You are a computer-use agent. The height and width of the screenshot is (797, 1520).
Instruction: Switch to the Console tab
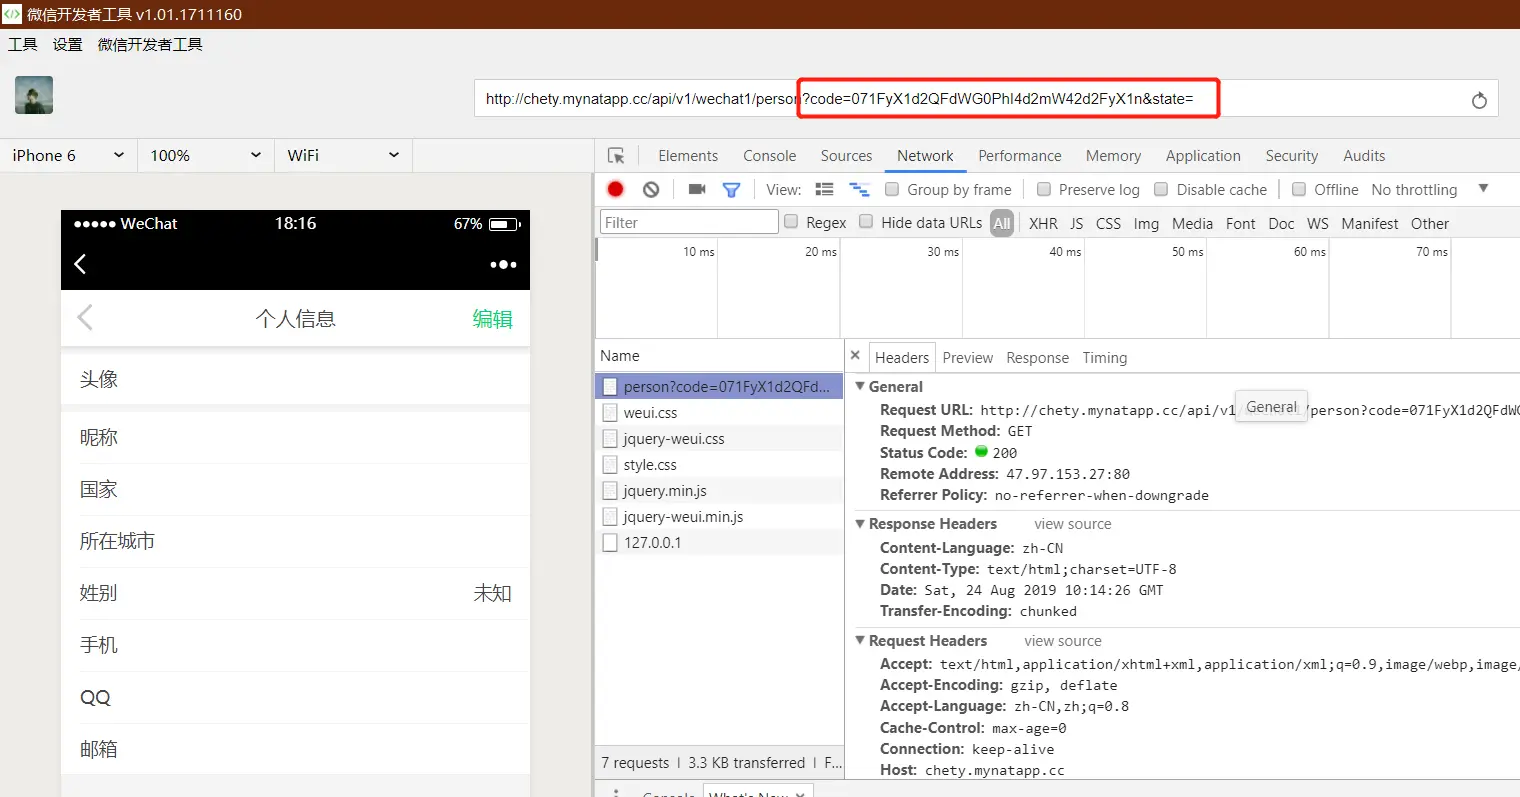(x=770, y=156)
